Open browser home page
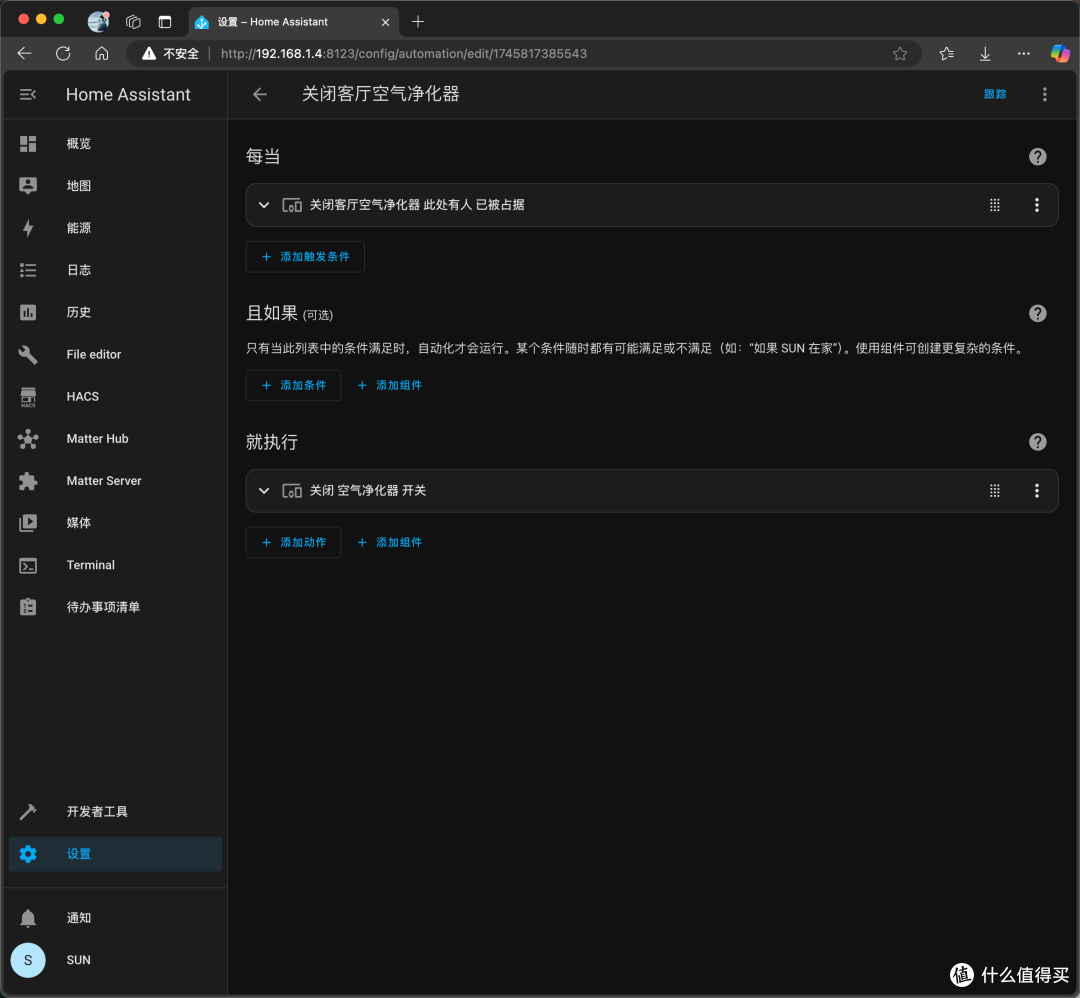This screenshot has height=998, width=1080. [102, 54]
